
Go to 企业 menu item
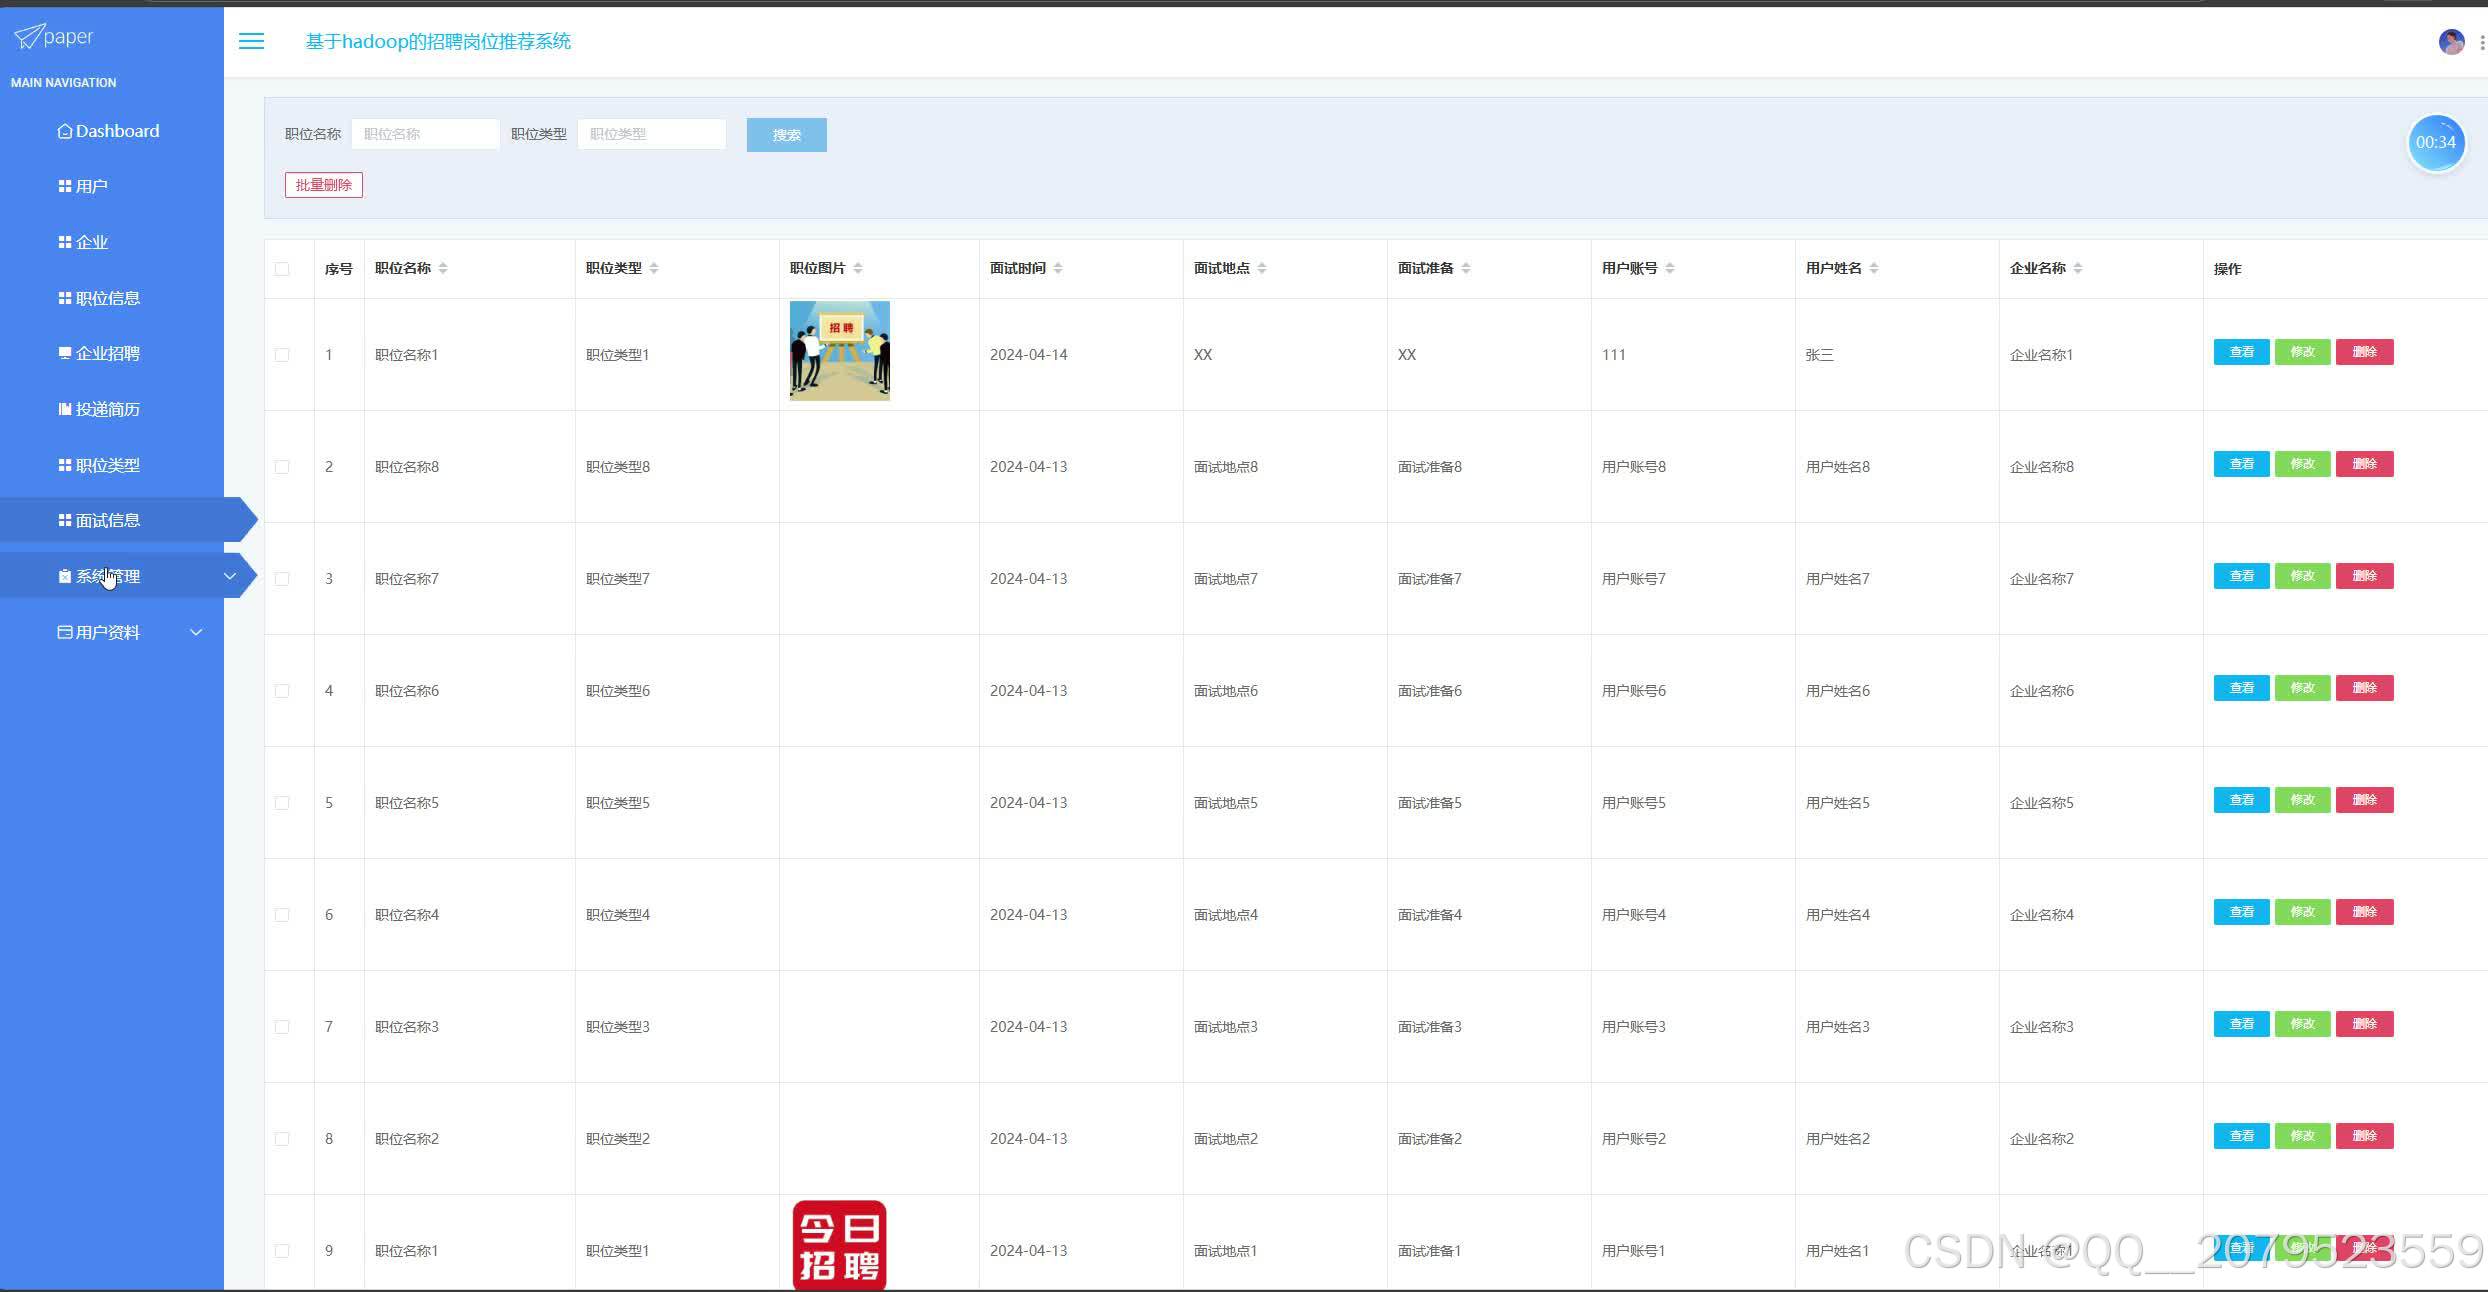pos(83,242)
